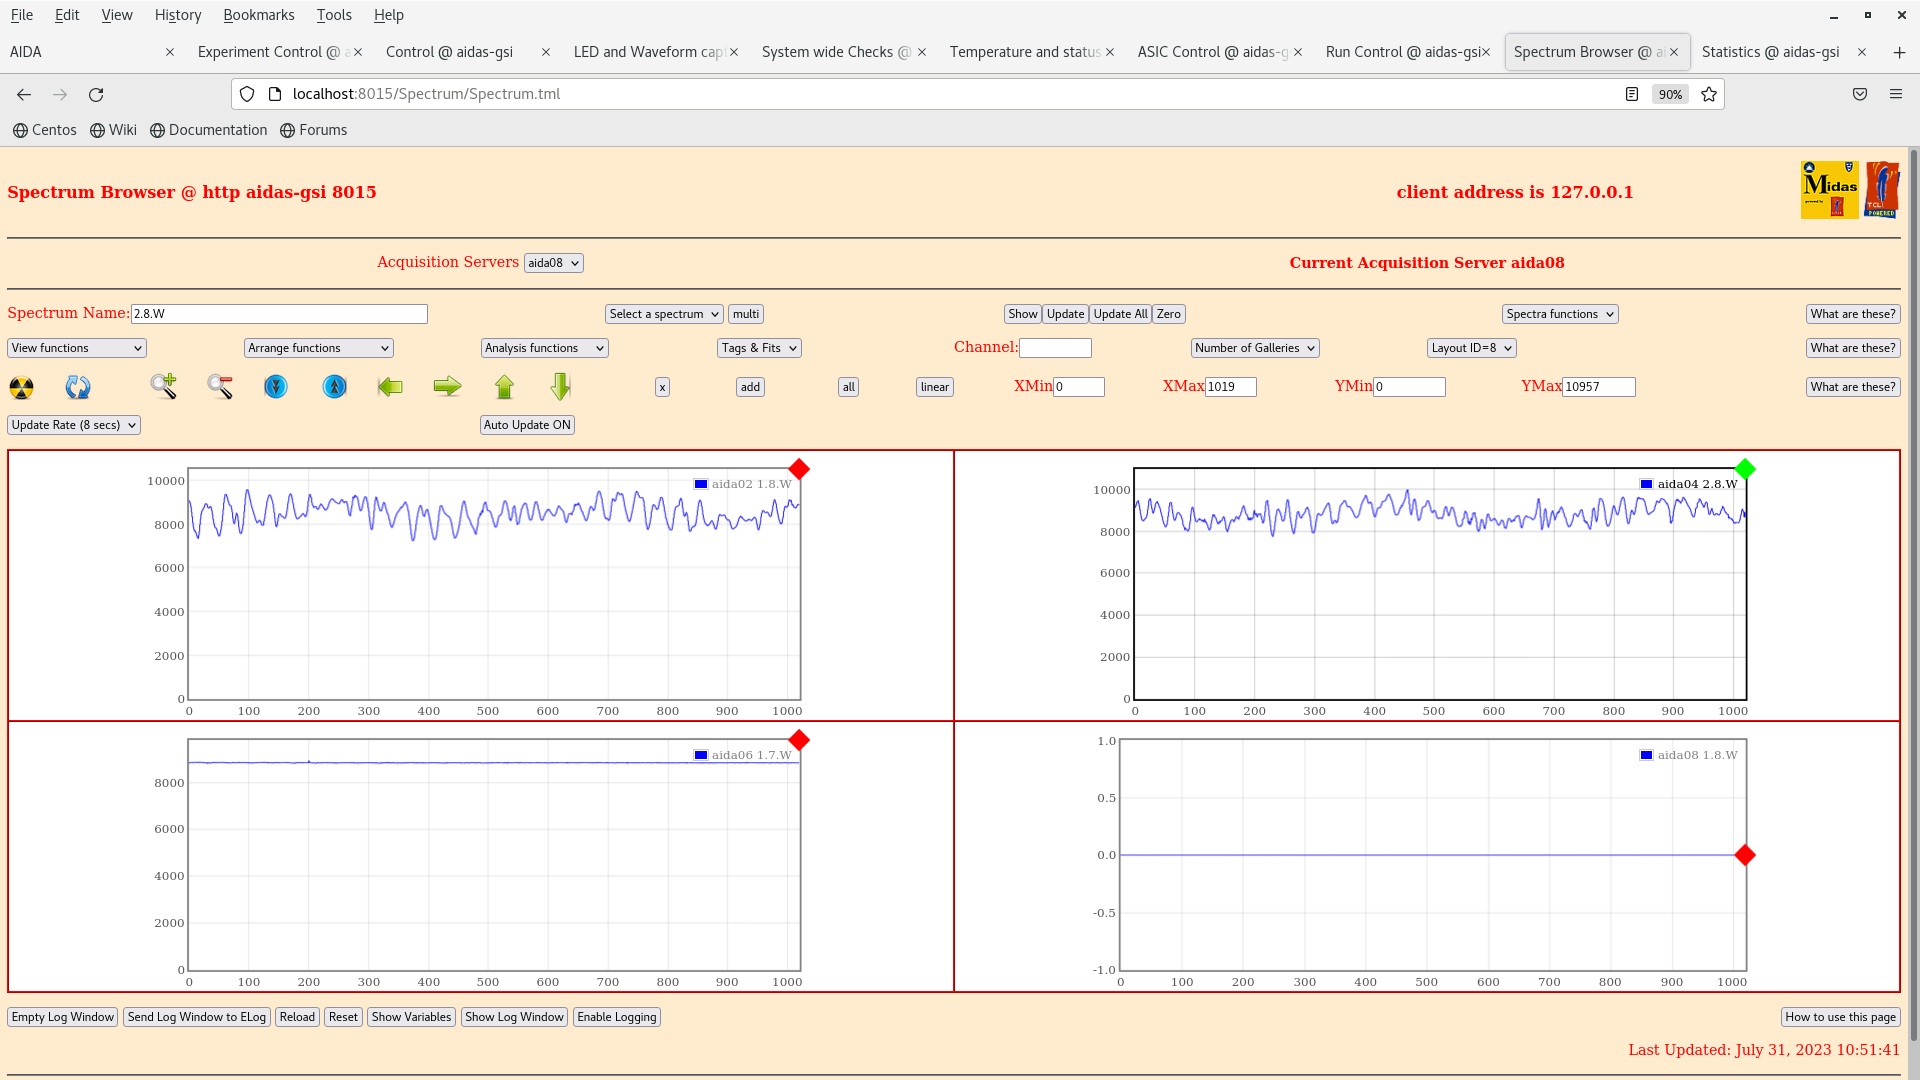
Task: Click the Spectrum Name input field
Action: 279,314
